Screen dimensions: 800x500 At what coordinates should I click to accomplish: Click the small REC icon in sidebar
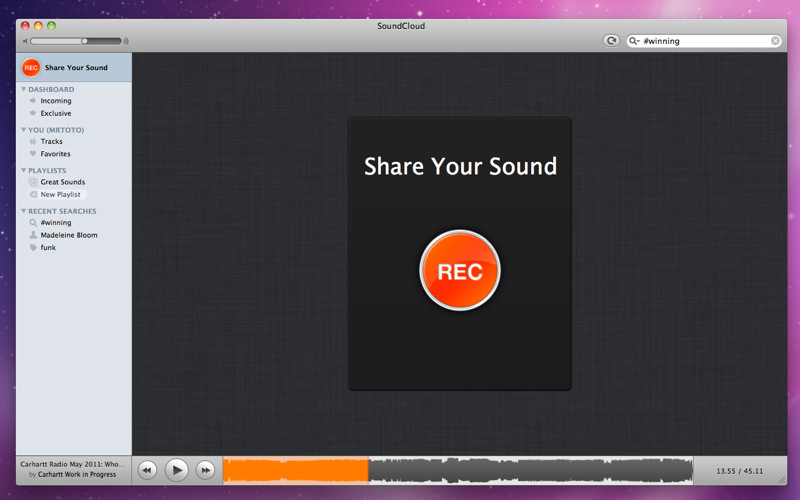31,68
